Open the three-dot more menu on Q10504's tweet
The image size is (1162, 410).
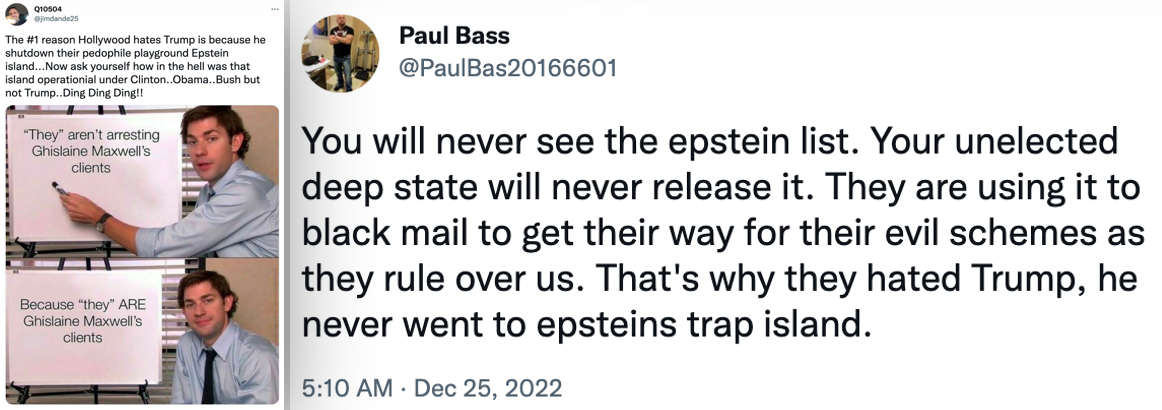tap(275, 8)
